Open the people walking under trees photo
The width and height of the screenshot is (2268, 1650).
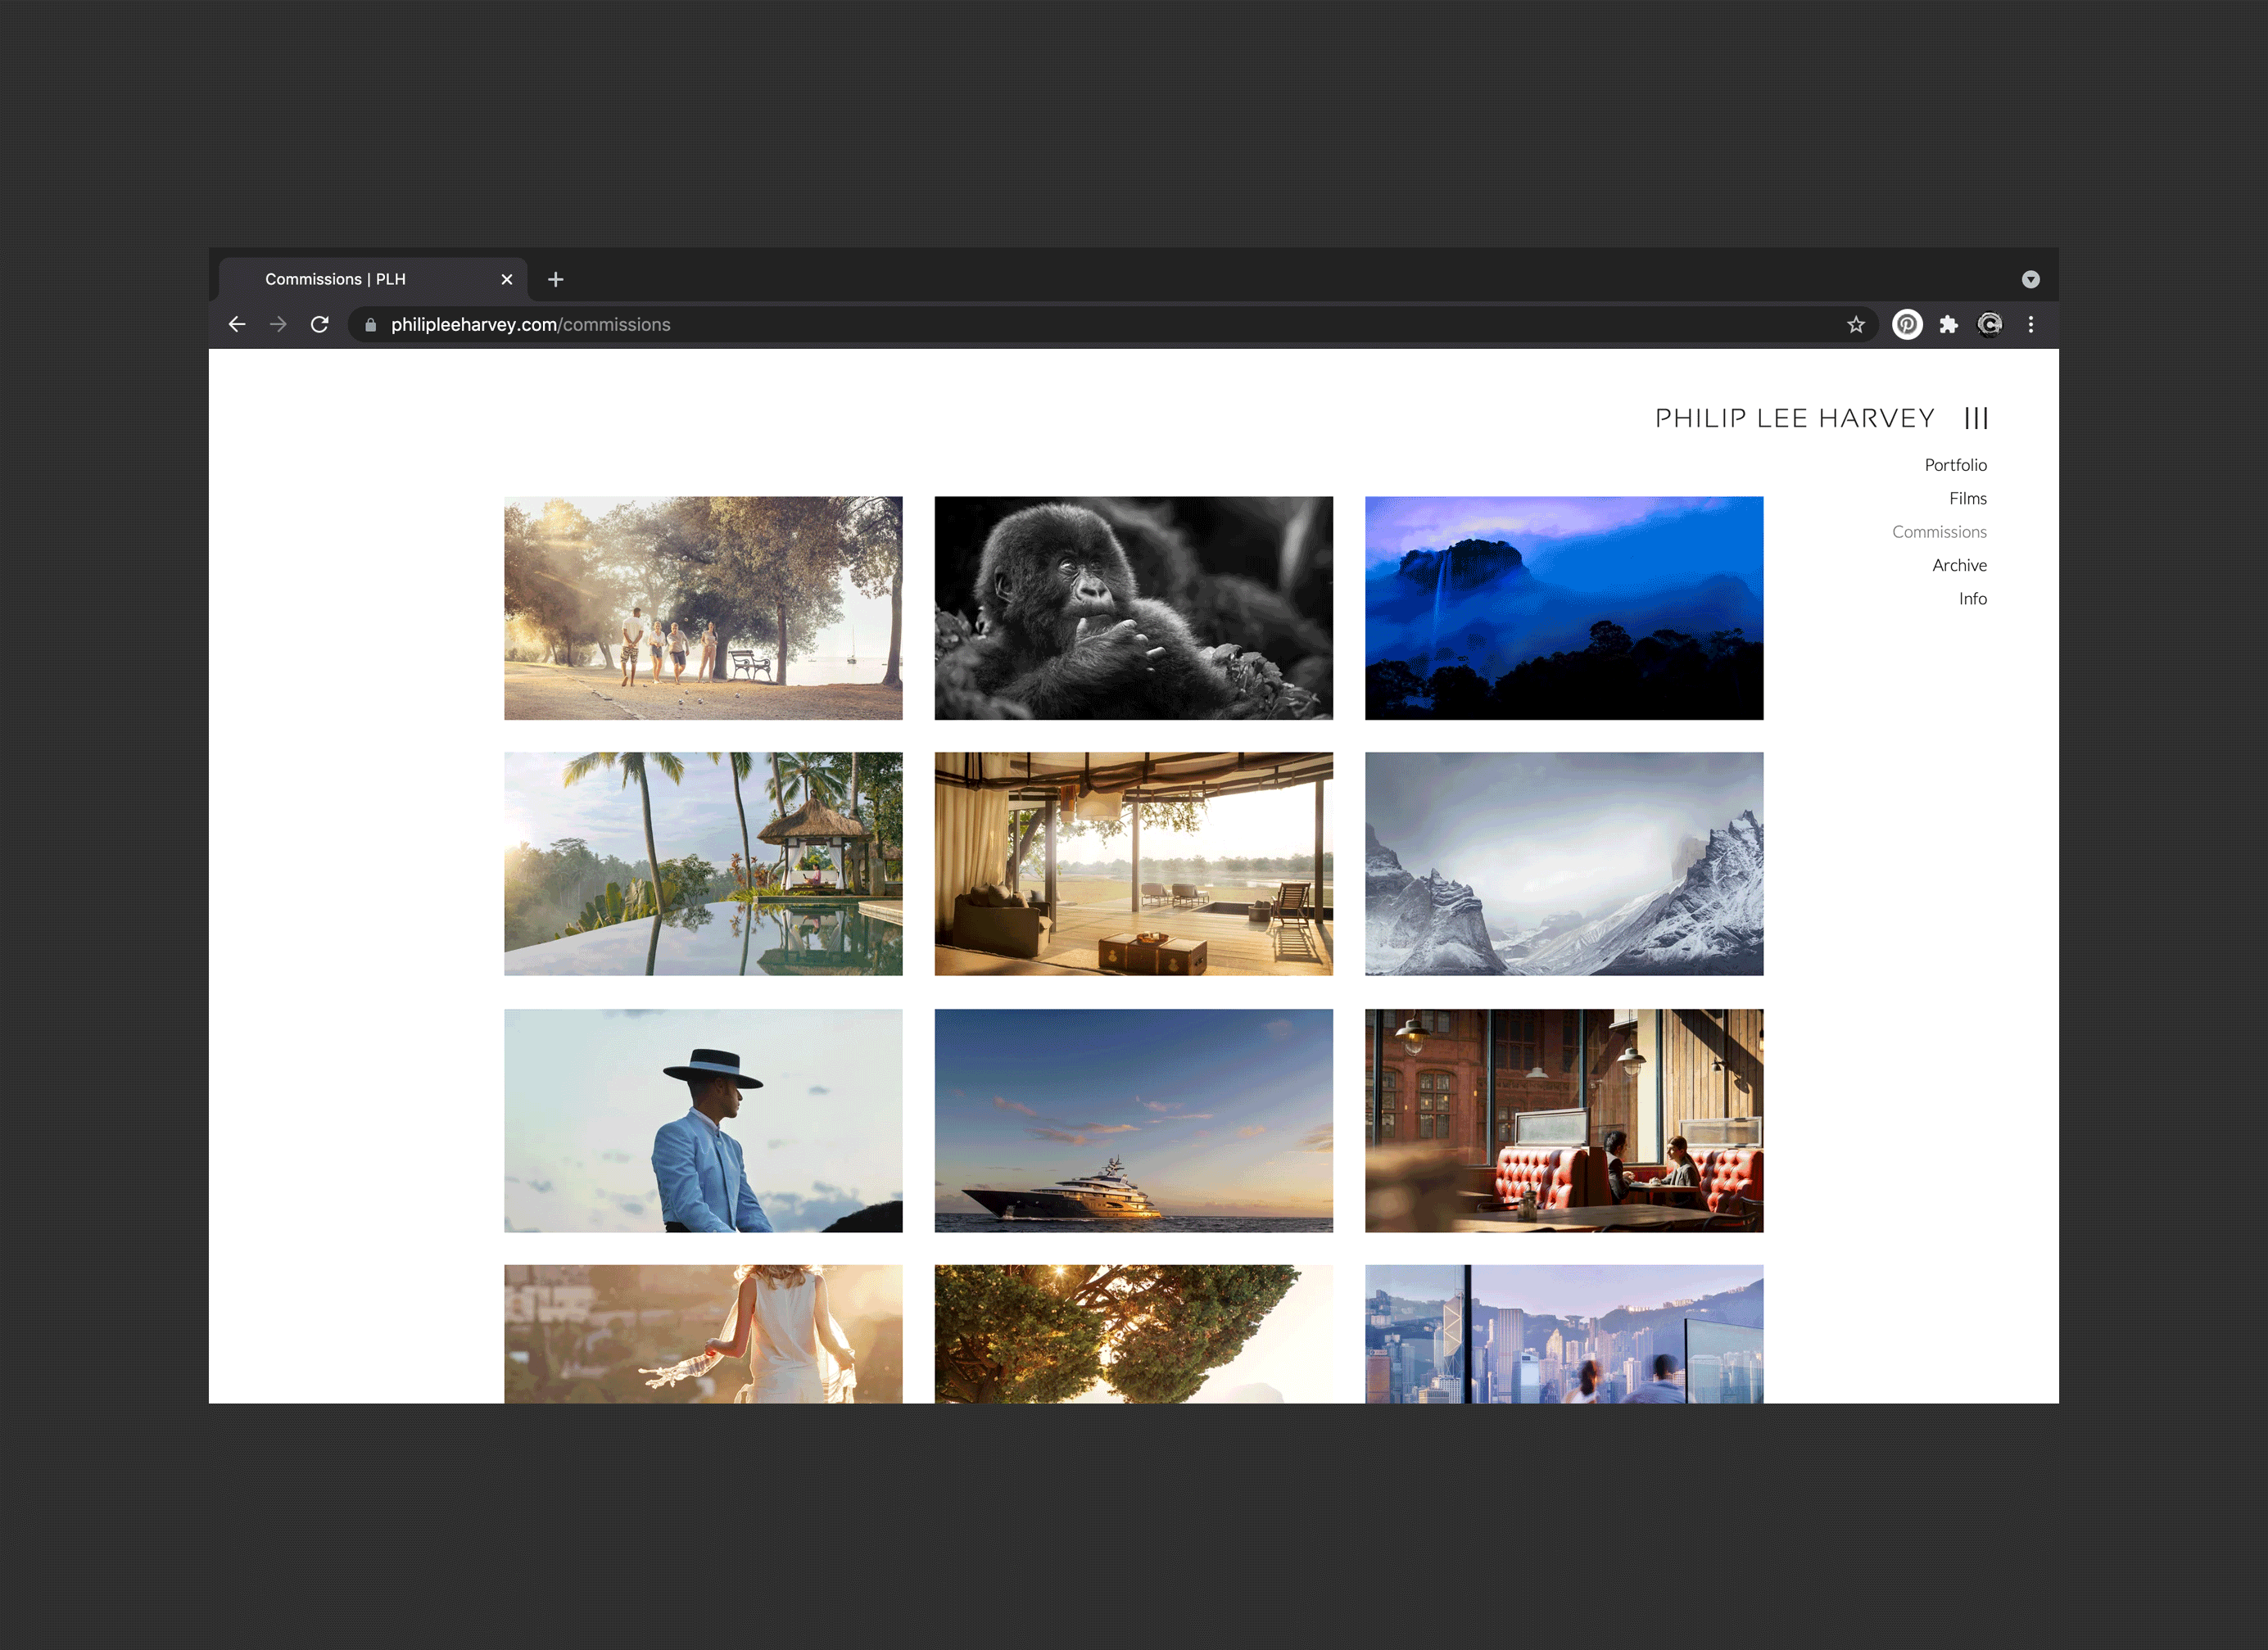703,608
